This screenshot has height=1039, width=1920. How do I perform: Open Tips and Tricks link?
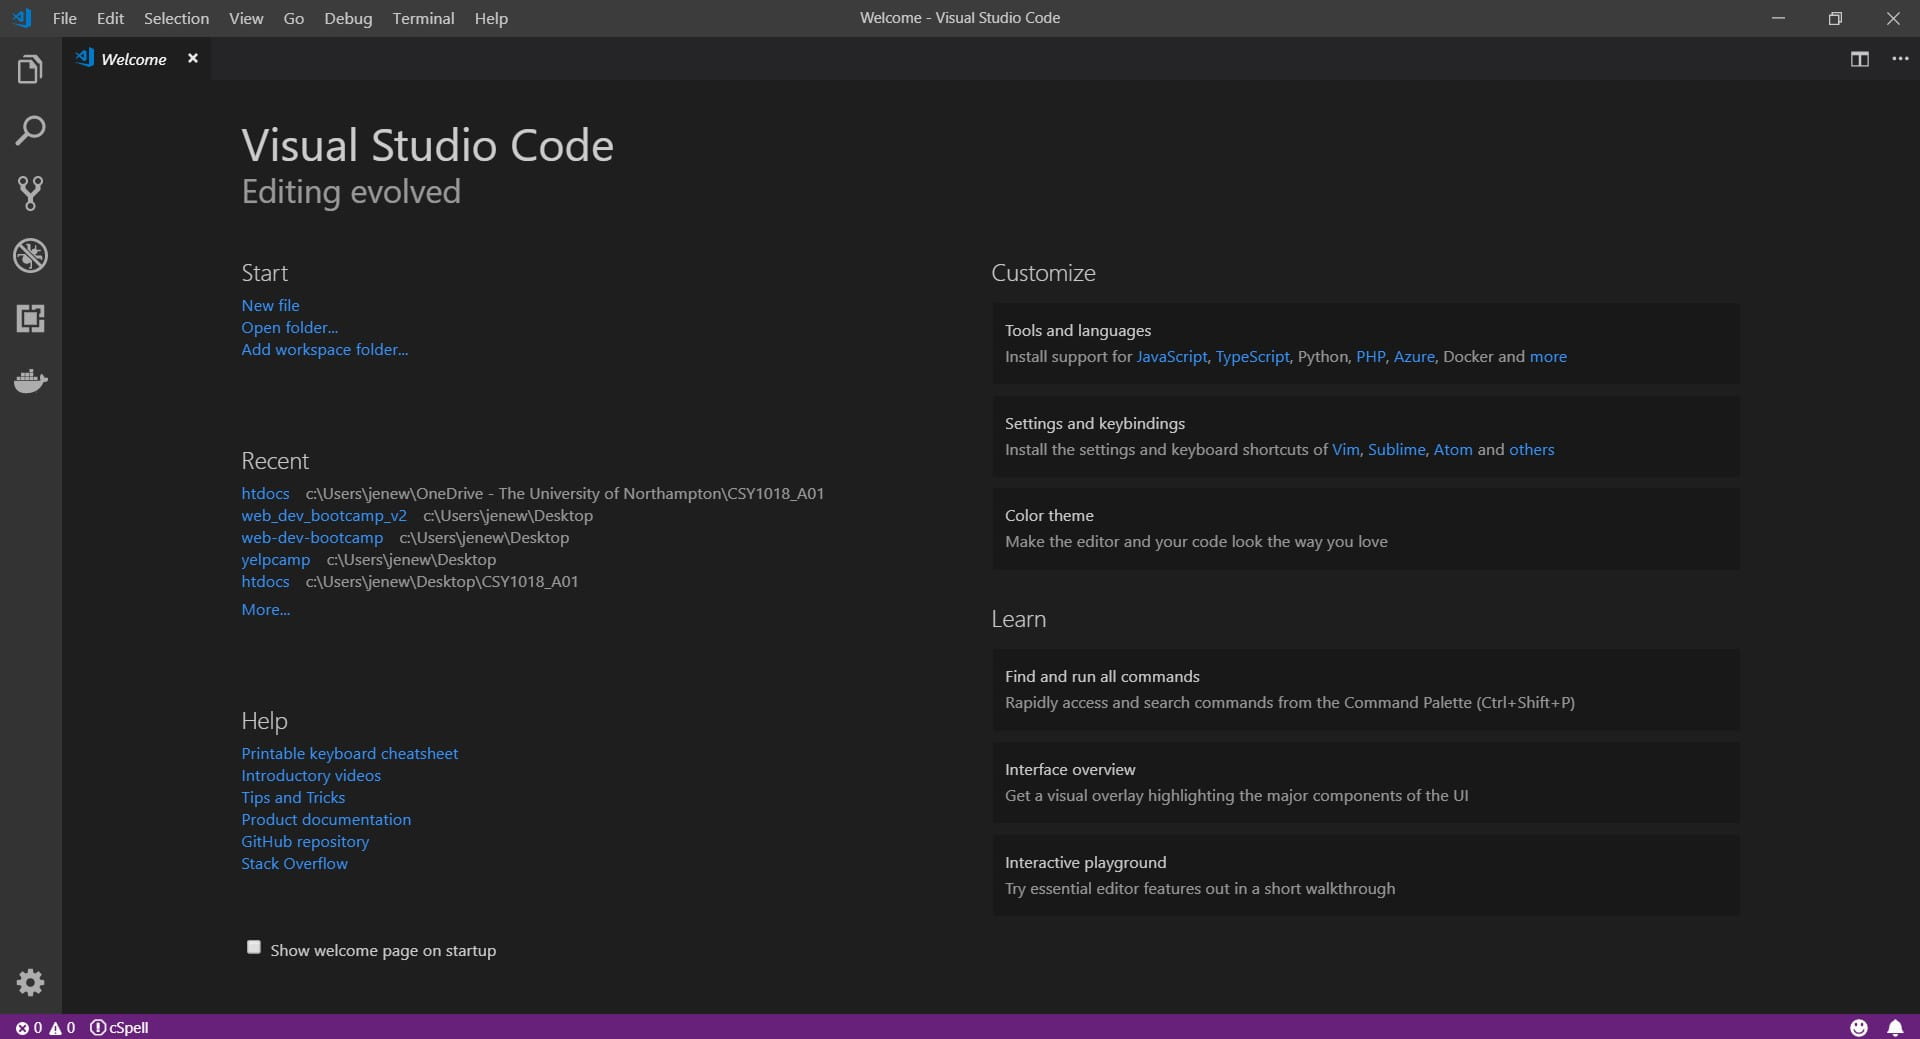point(293,797)
